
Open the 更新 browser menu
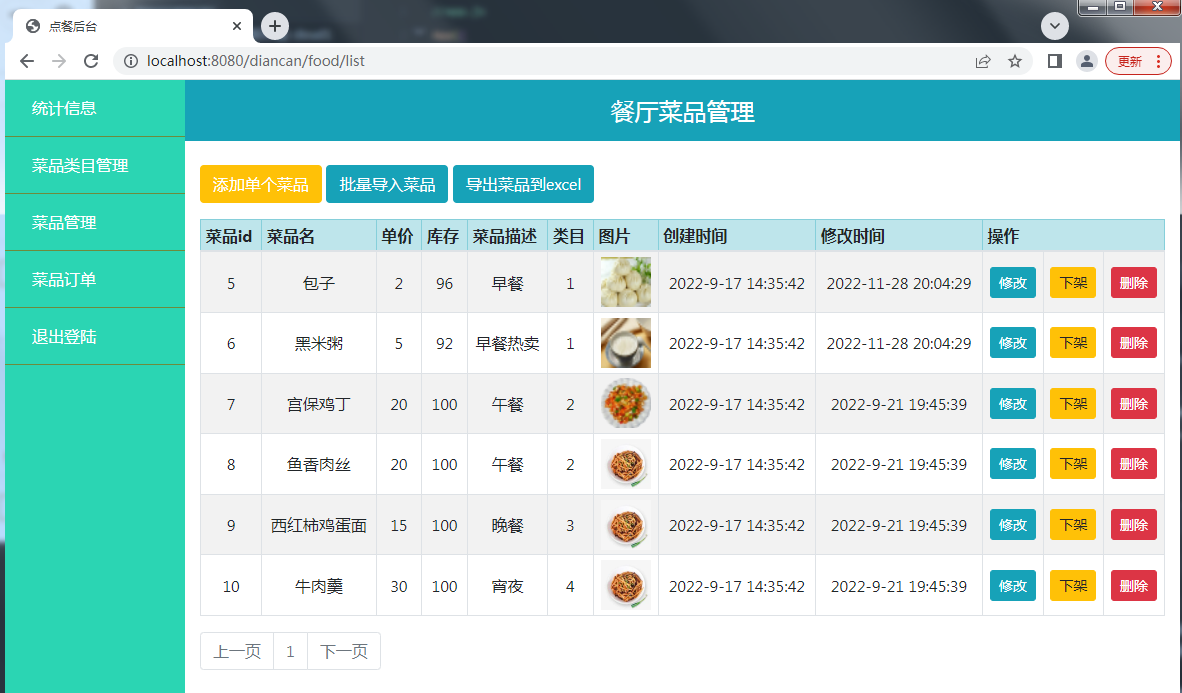pos(1138,61)
